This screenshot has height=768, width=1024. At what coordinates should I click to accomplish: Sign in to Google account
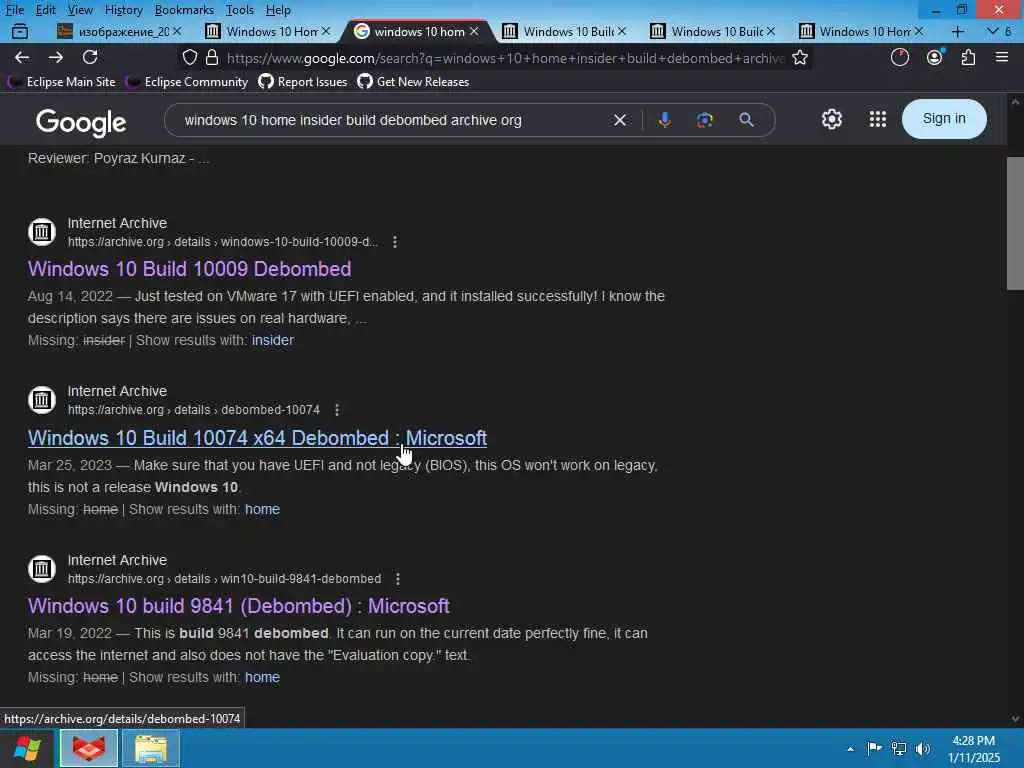pos(944,119)
